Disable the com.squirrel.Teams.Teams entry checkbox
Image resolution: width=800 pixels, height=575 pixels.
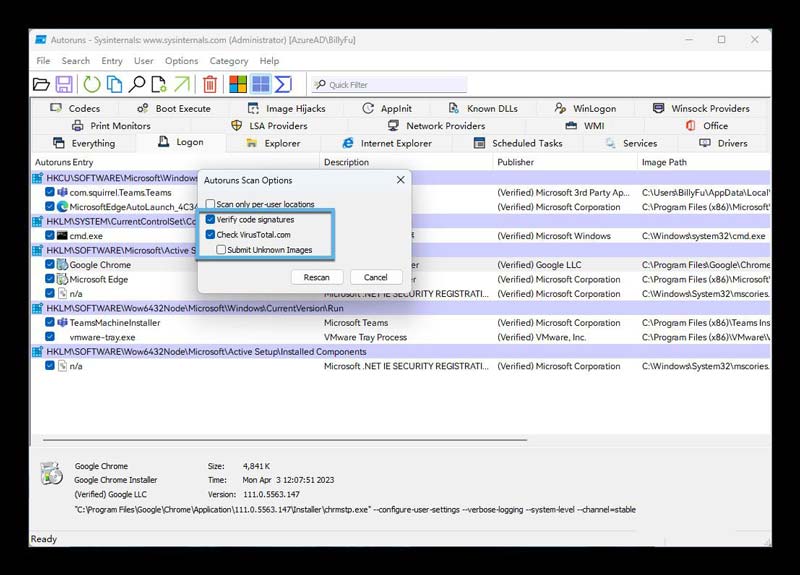[x=49, y=192]
